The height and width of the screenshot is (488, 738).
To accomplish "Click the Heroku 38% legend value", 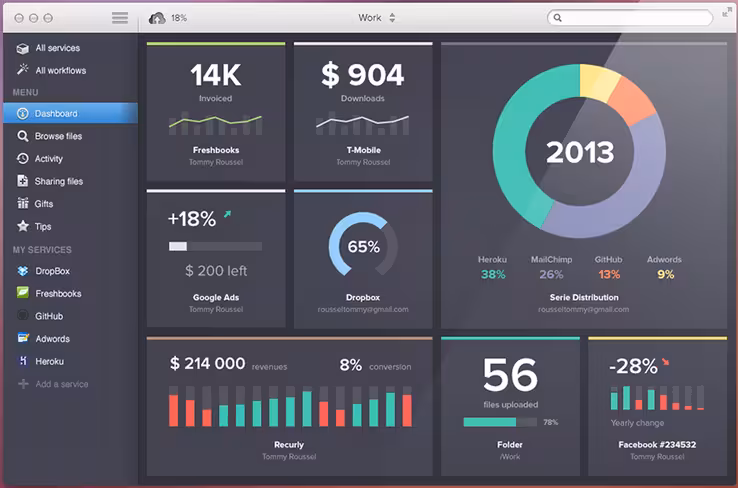I will click(493, 274).
